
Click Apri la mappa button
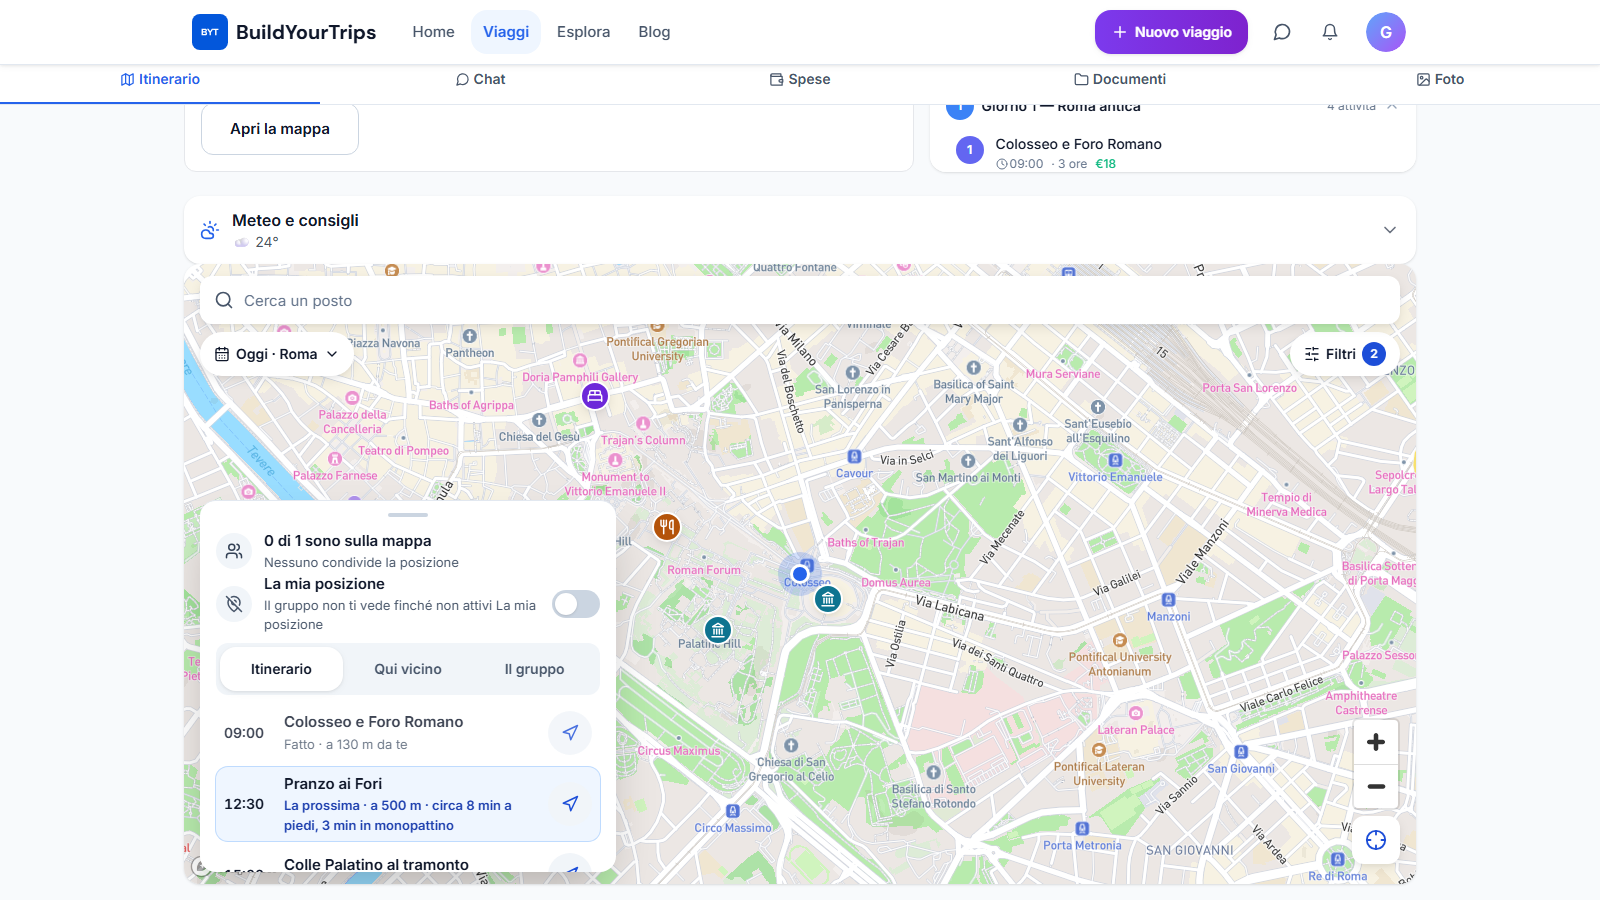point(280,129)
